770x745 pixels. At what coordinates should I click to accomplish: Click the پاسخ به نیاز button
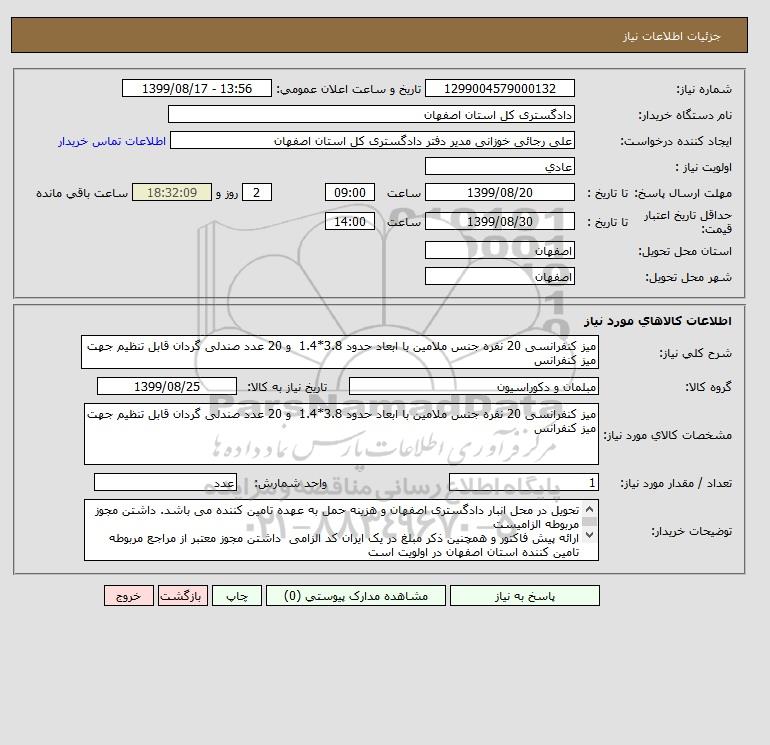[524, 596]
